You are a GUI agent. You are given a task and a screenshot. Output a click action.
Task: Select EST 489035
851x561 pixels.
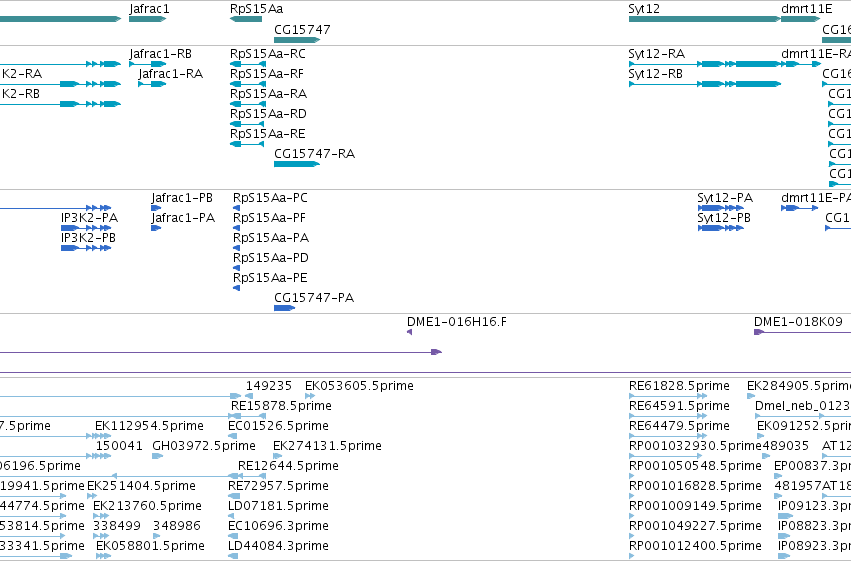[766, 456]
